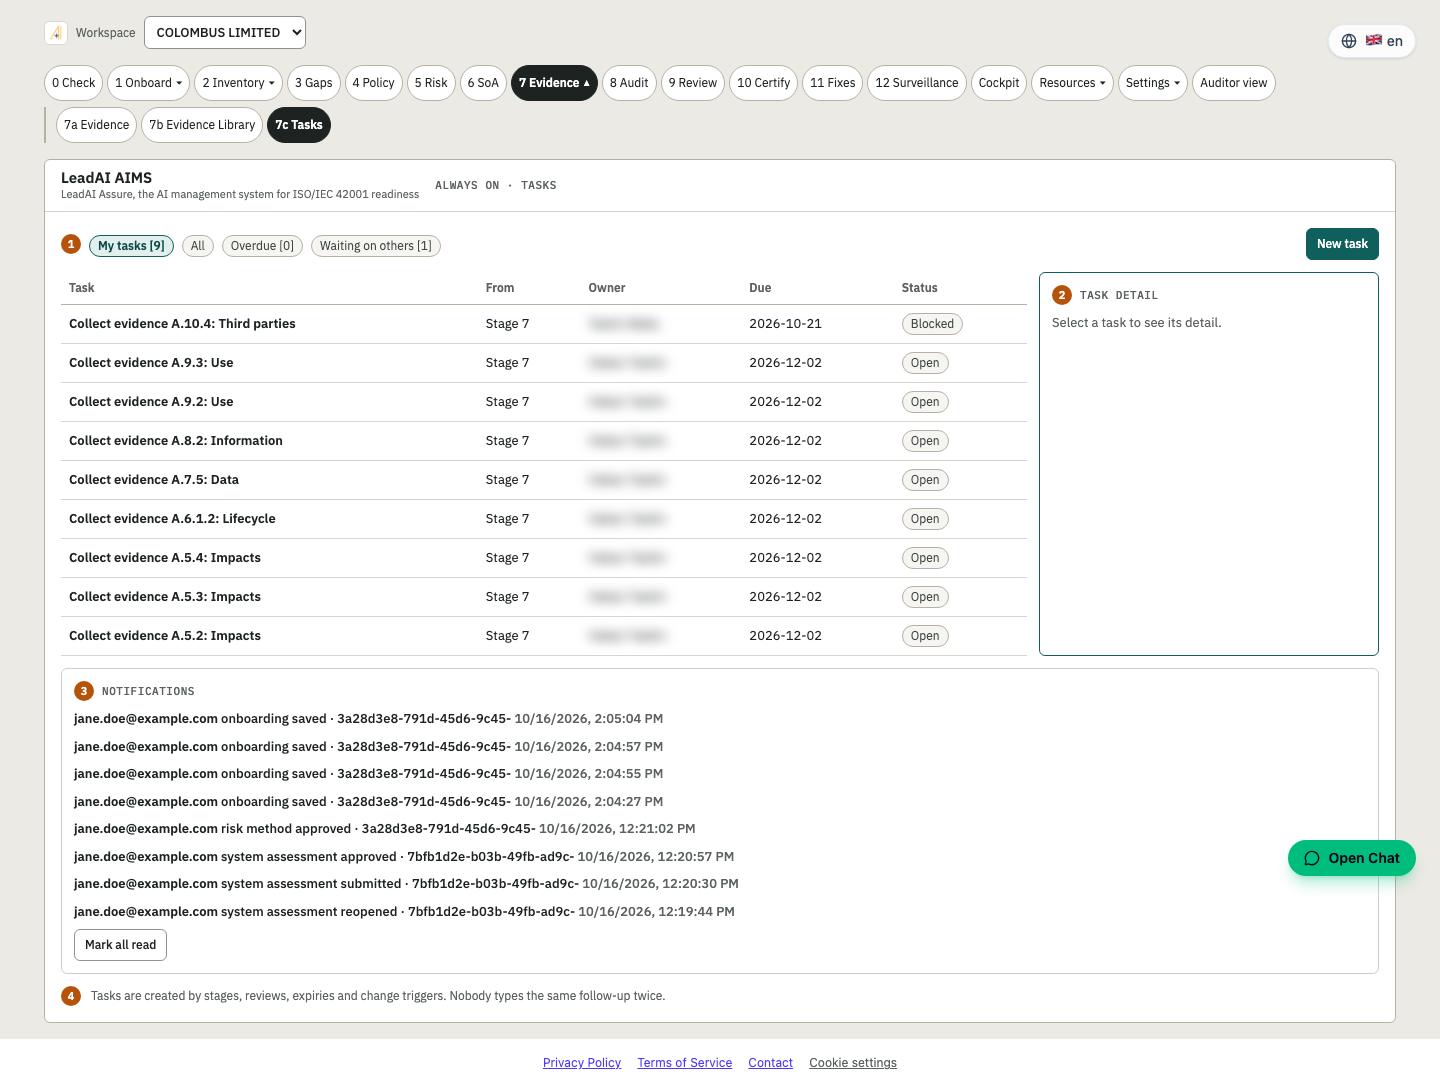
Task: Open the Settings dropdown
Action: [x=1153, y=83]
